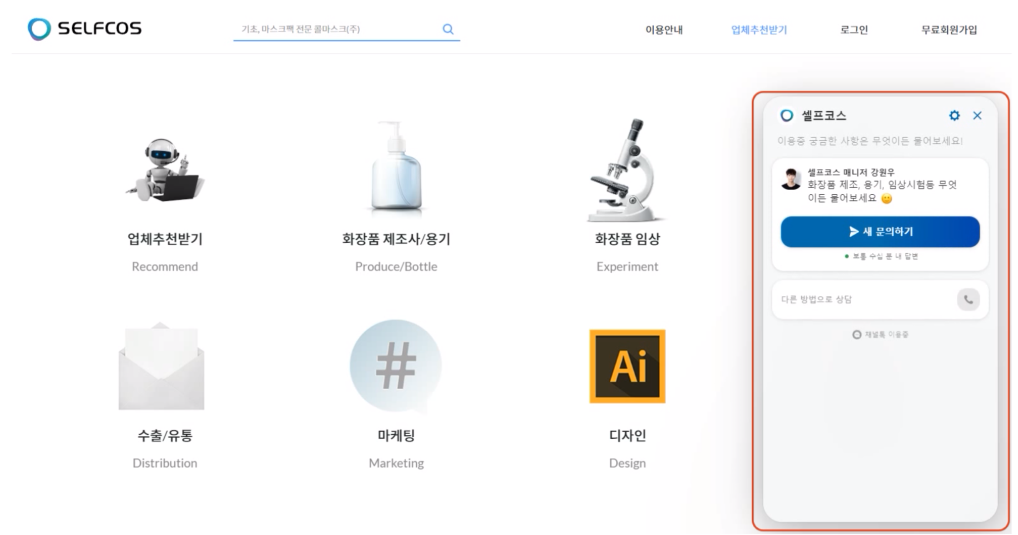The image size is (1018, 535).
Task: Select 업체추천받기 in the top navigation
Action: (x=759, y=30)
